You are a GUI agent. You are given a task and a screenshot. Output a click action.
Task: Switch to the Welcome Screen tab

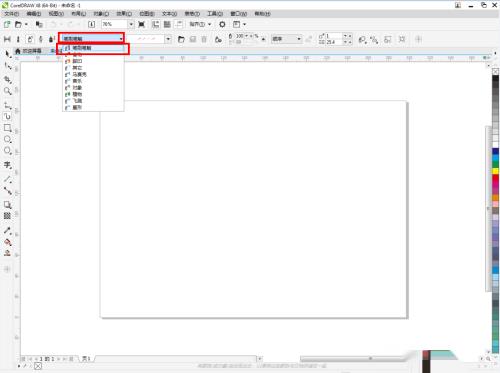click(29, 51)
